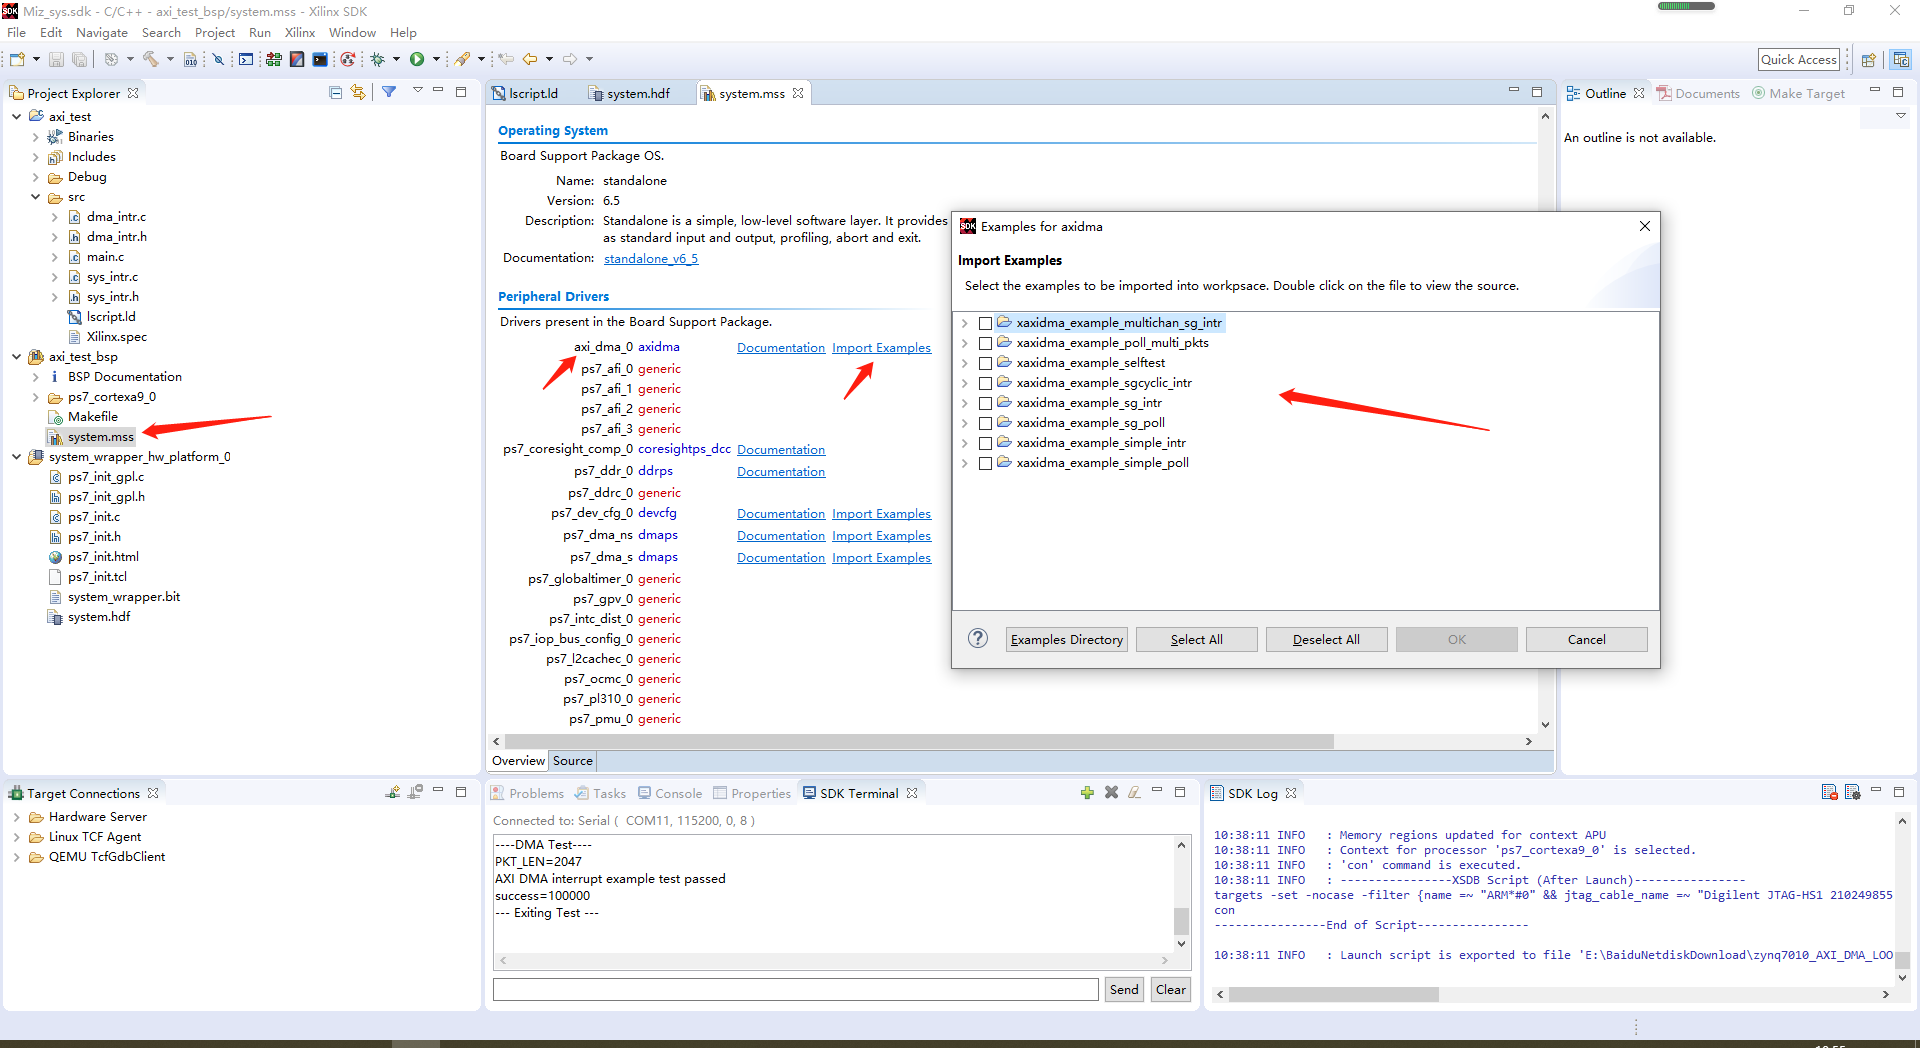Click the repository refresh toolbar icon
This screenshot has height=1048, width=1920.
tap(347, 60)
